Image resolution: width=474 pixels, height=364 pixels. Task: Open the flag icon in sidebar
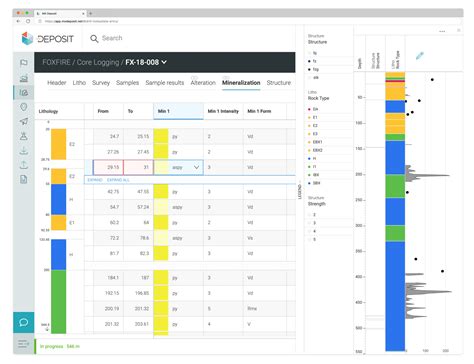coord(24,63)
